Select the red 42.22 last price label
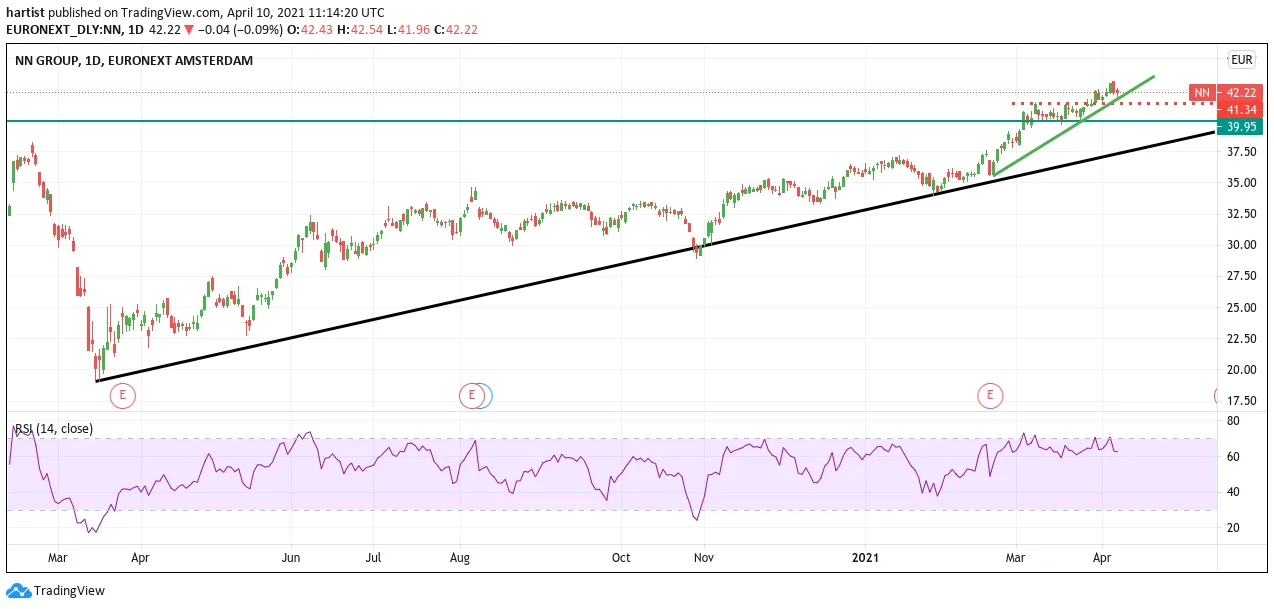1274x609 pixels. coord(1240,92)
